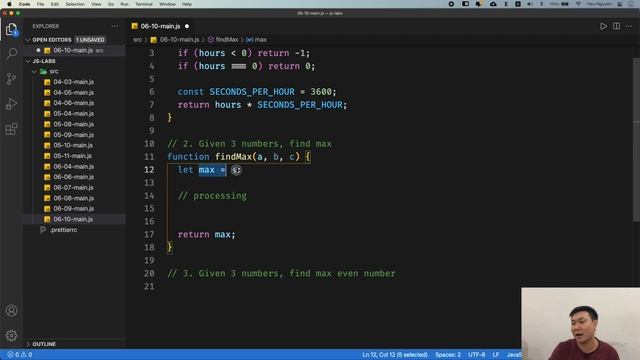Image resolution: width=640 pixels, height=360 pixels.
Task: Open 05-09-main.js in the explorer
Action: click(75, 135)
